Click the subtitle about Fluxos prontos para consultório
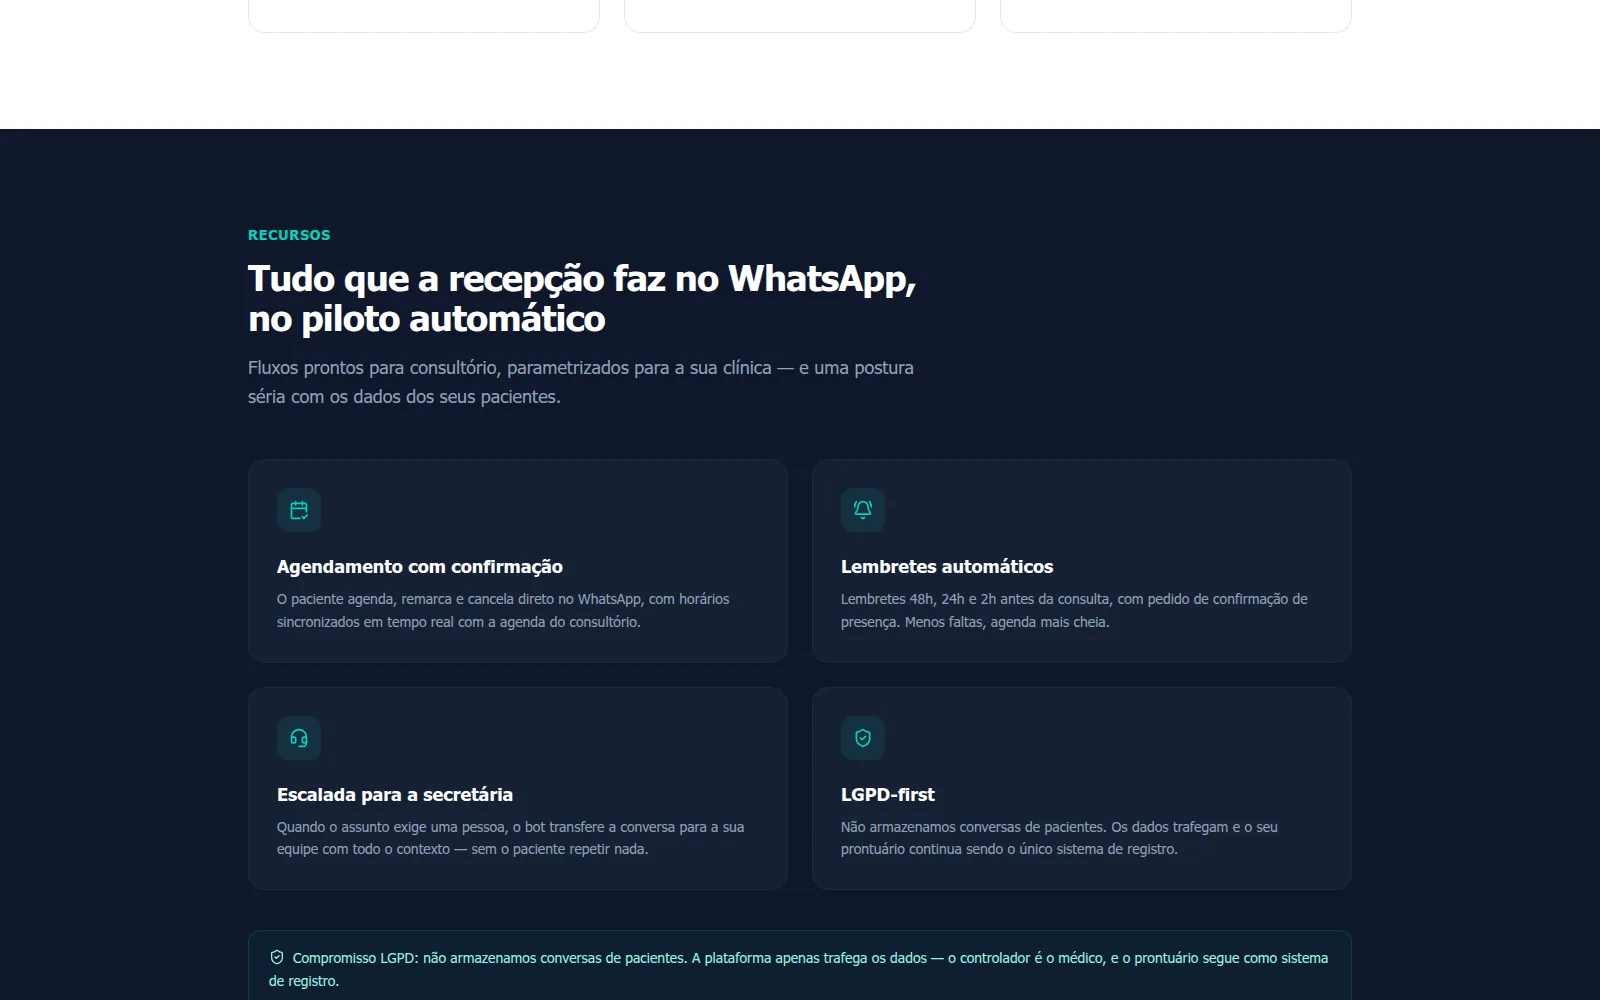 581,382
